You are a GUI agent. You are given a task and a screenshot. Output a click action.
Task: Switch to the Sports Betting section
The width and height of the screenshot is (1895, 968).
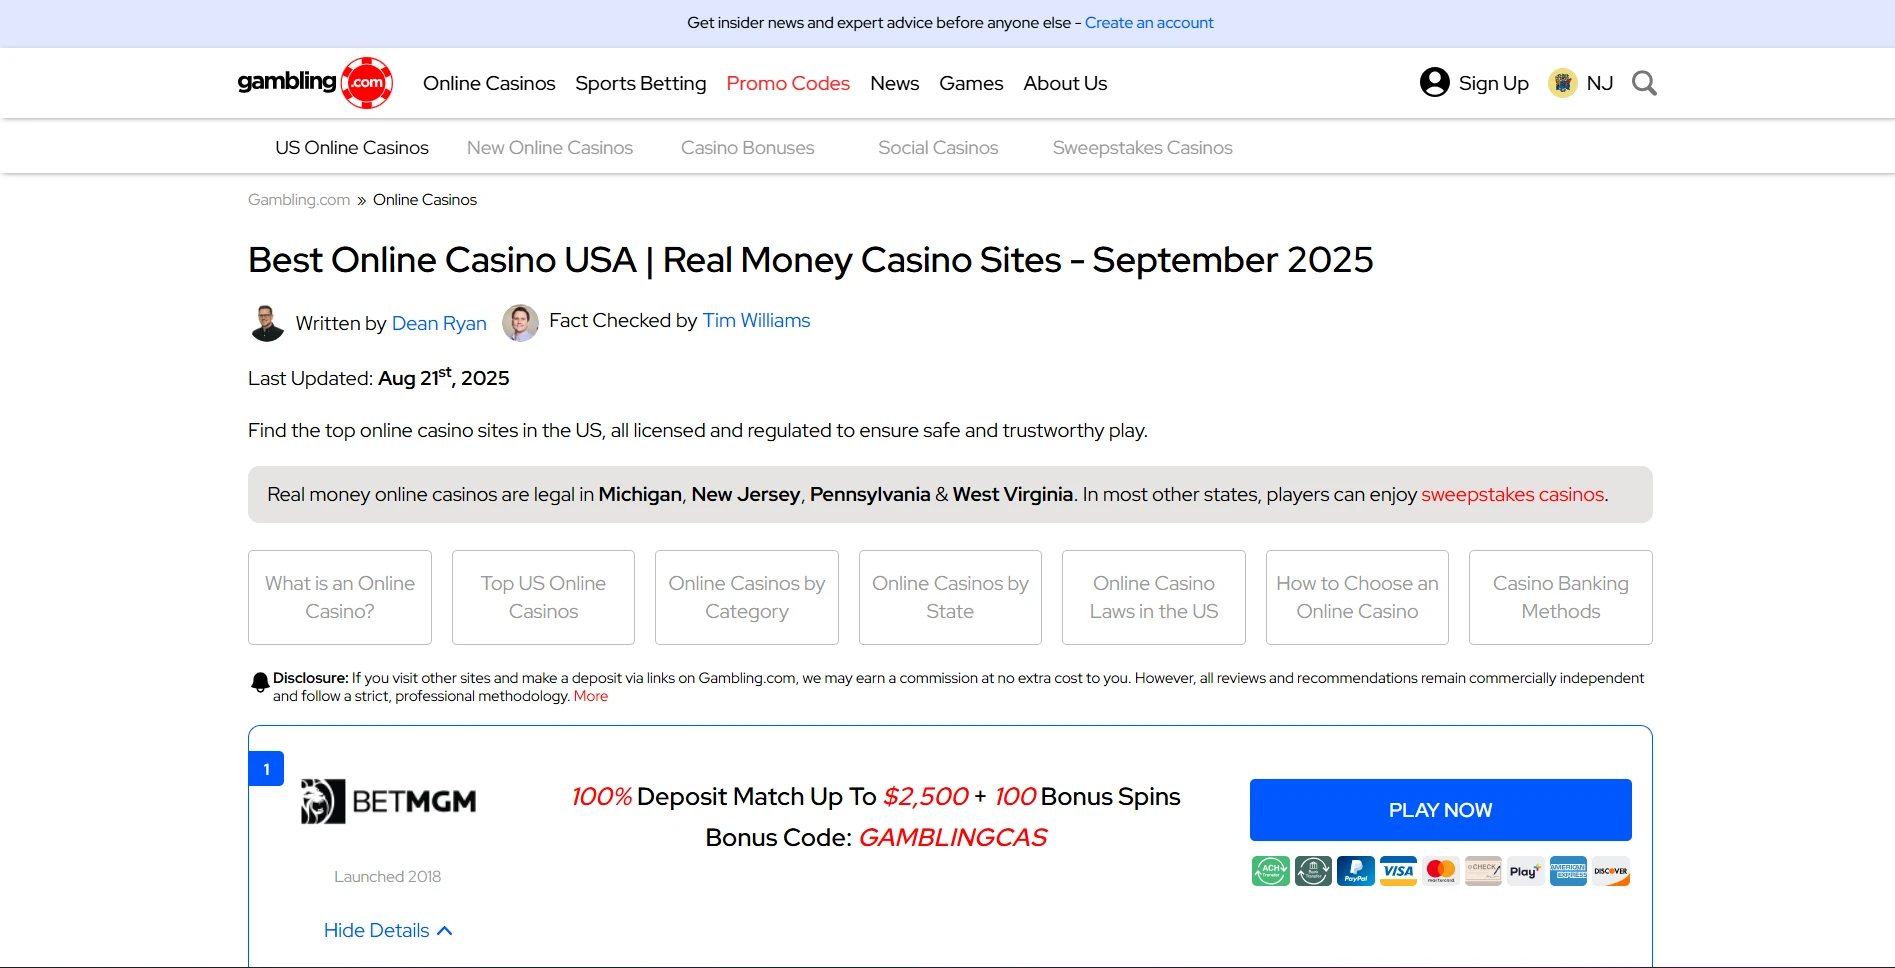click(x=640, y=83)
